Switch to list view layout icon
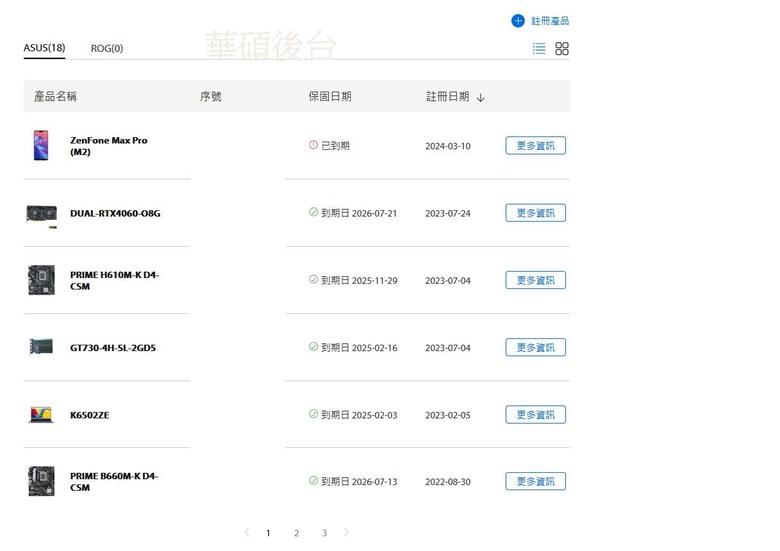Image resolution: width=780 pixels, height=551 pixels. [x=539, y=48]
